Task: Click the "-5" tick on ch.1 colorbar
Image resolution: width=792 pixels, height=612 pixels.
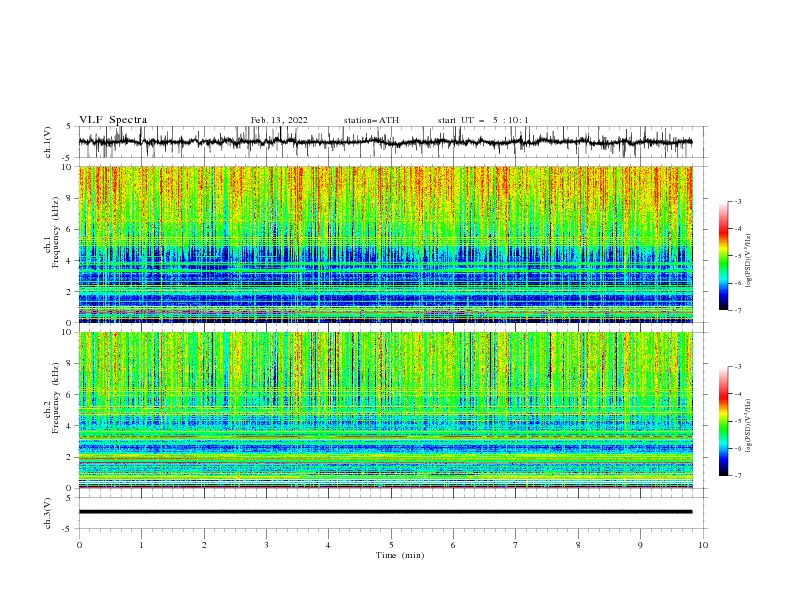Action: (x=738, y=256)
